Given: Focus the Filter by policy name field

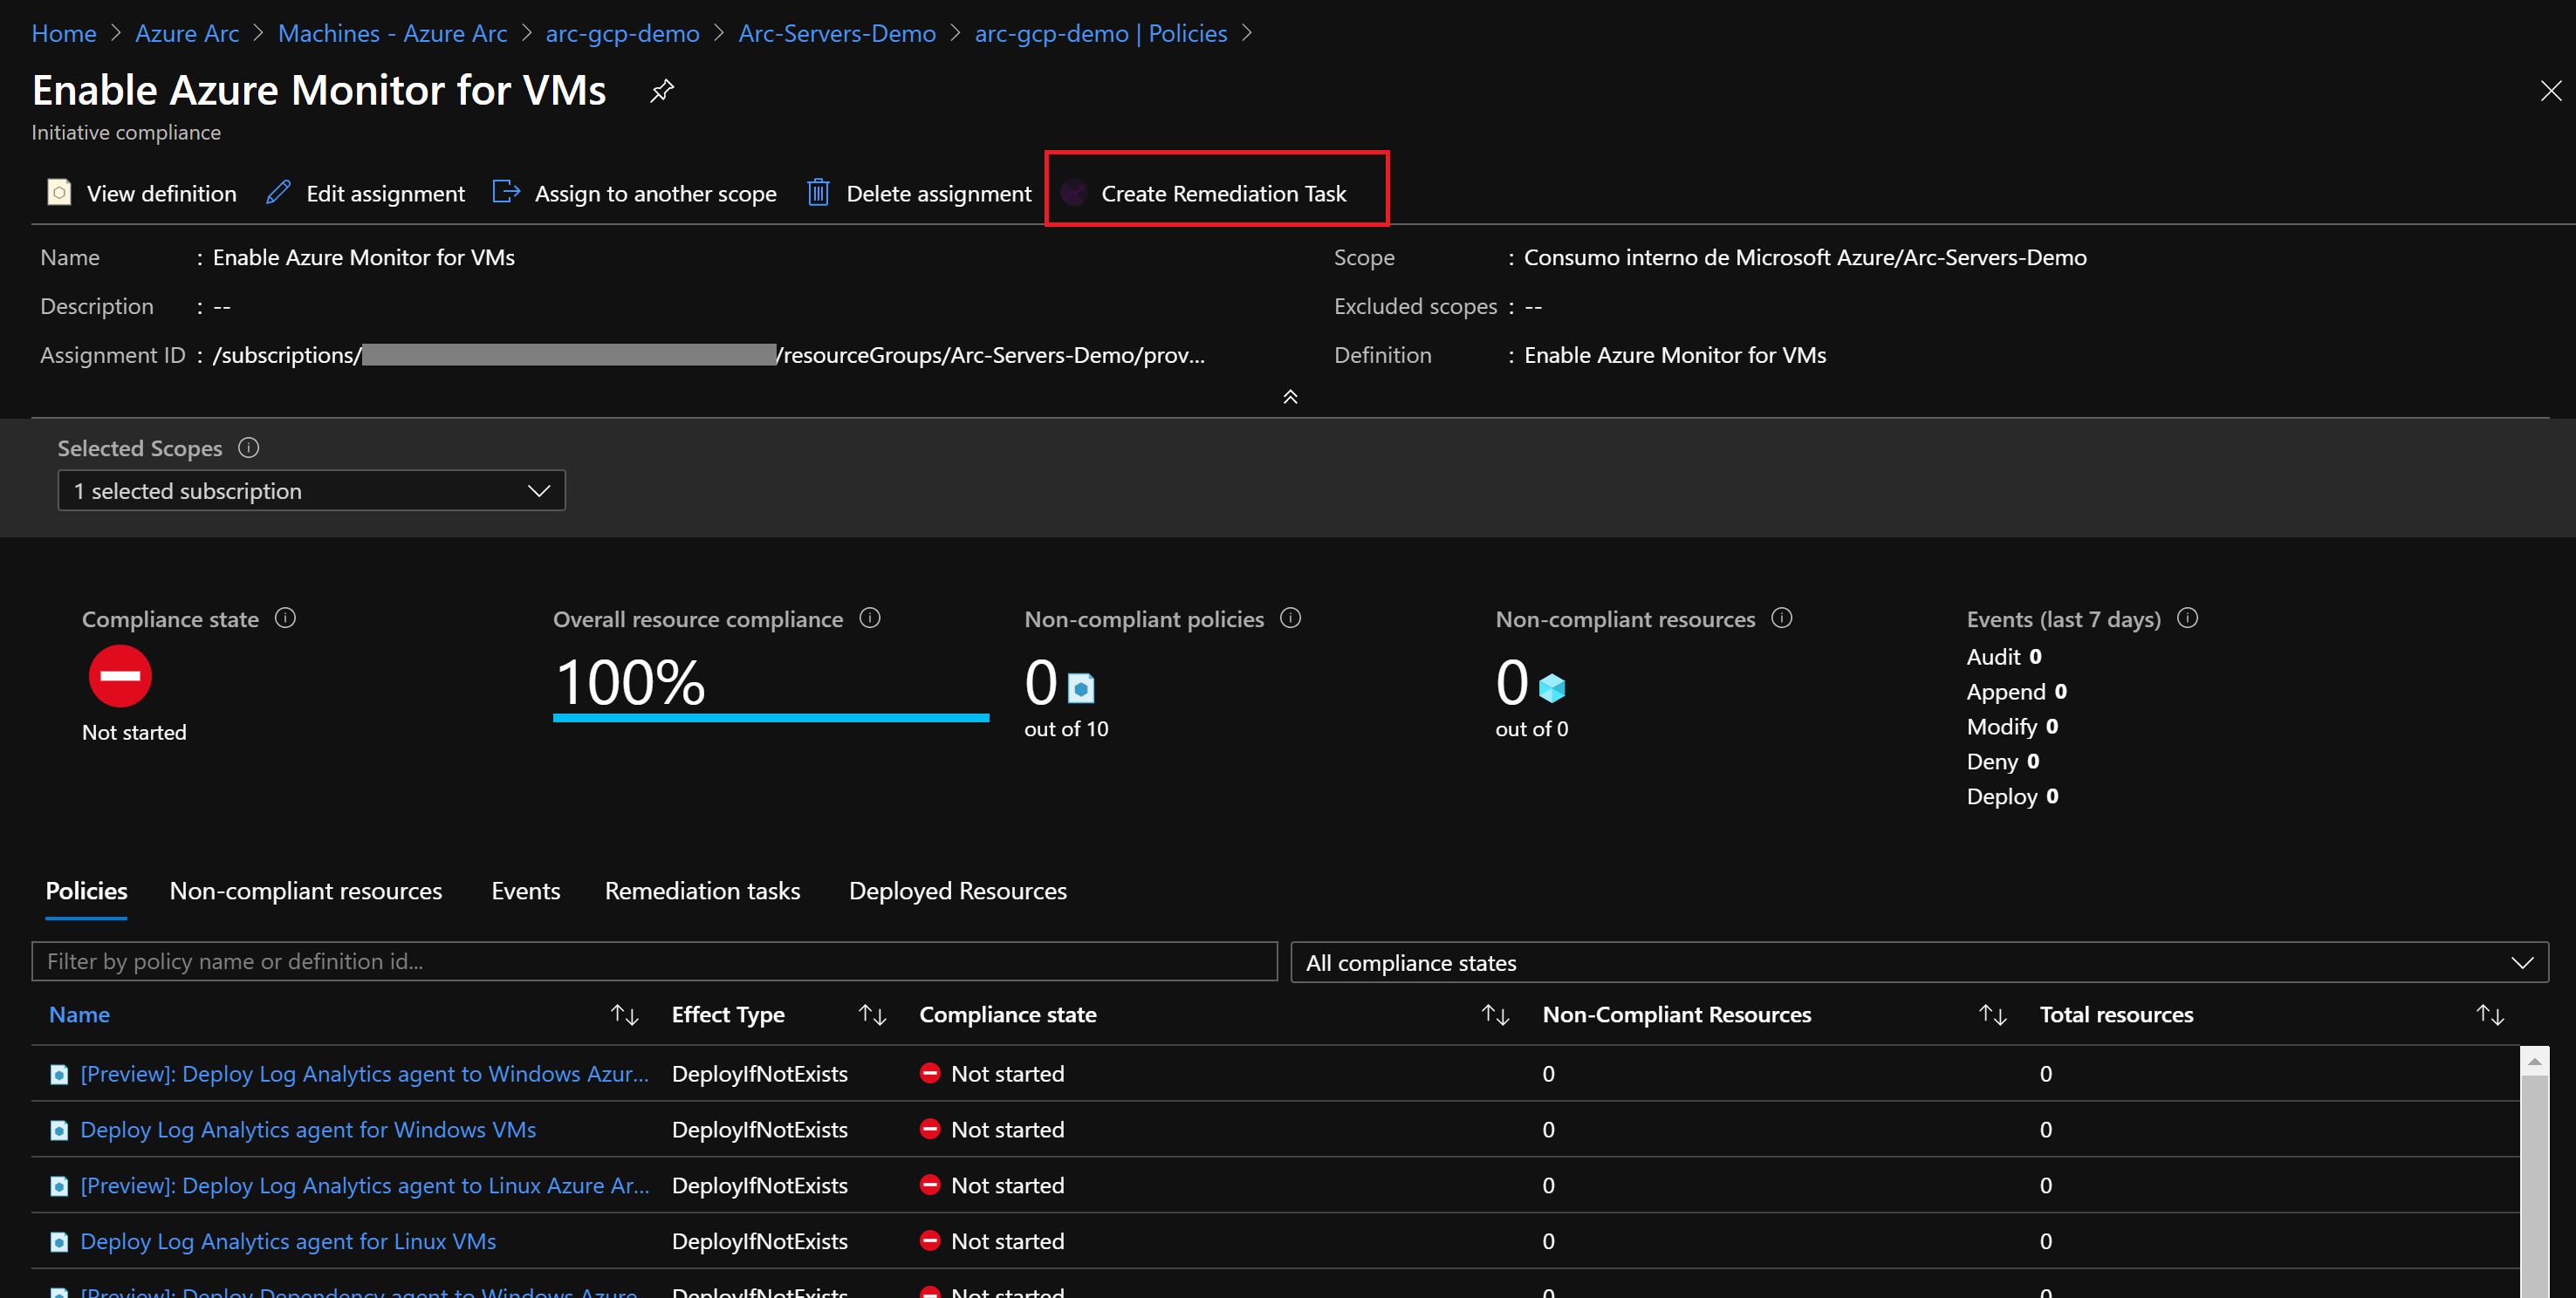Looking at the screenshot, I should click(x=654, y=962).
